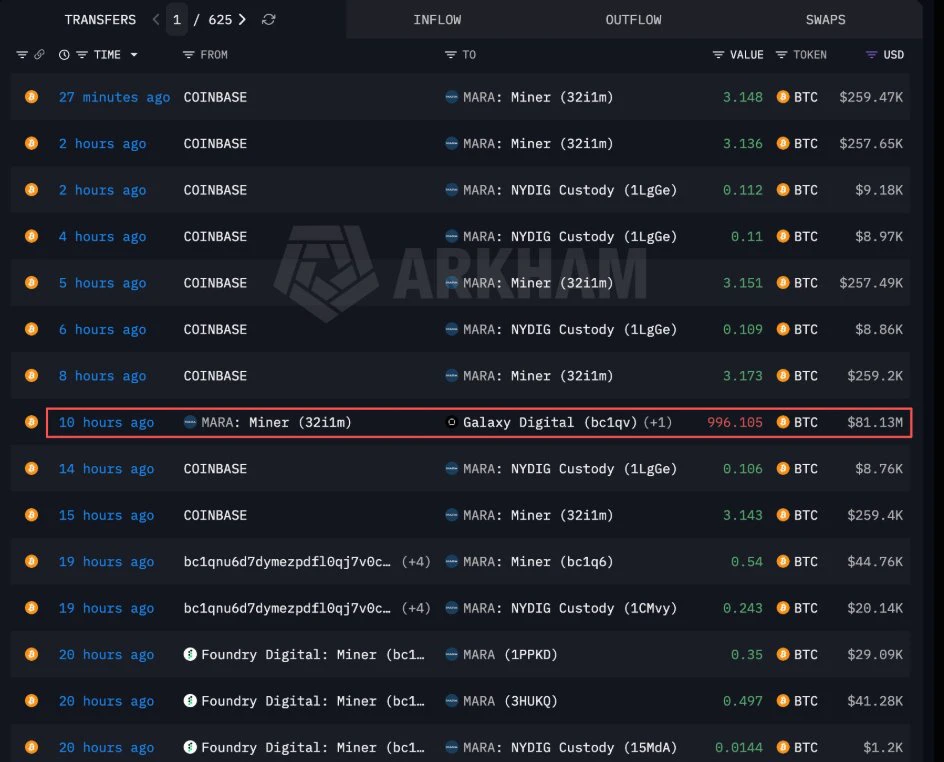The height and width of the screenshot is (762, 944).
Task: Open MARA (1PPKD) address link
Action: [510, 655]
